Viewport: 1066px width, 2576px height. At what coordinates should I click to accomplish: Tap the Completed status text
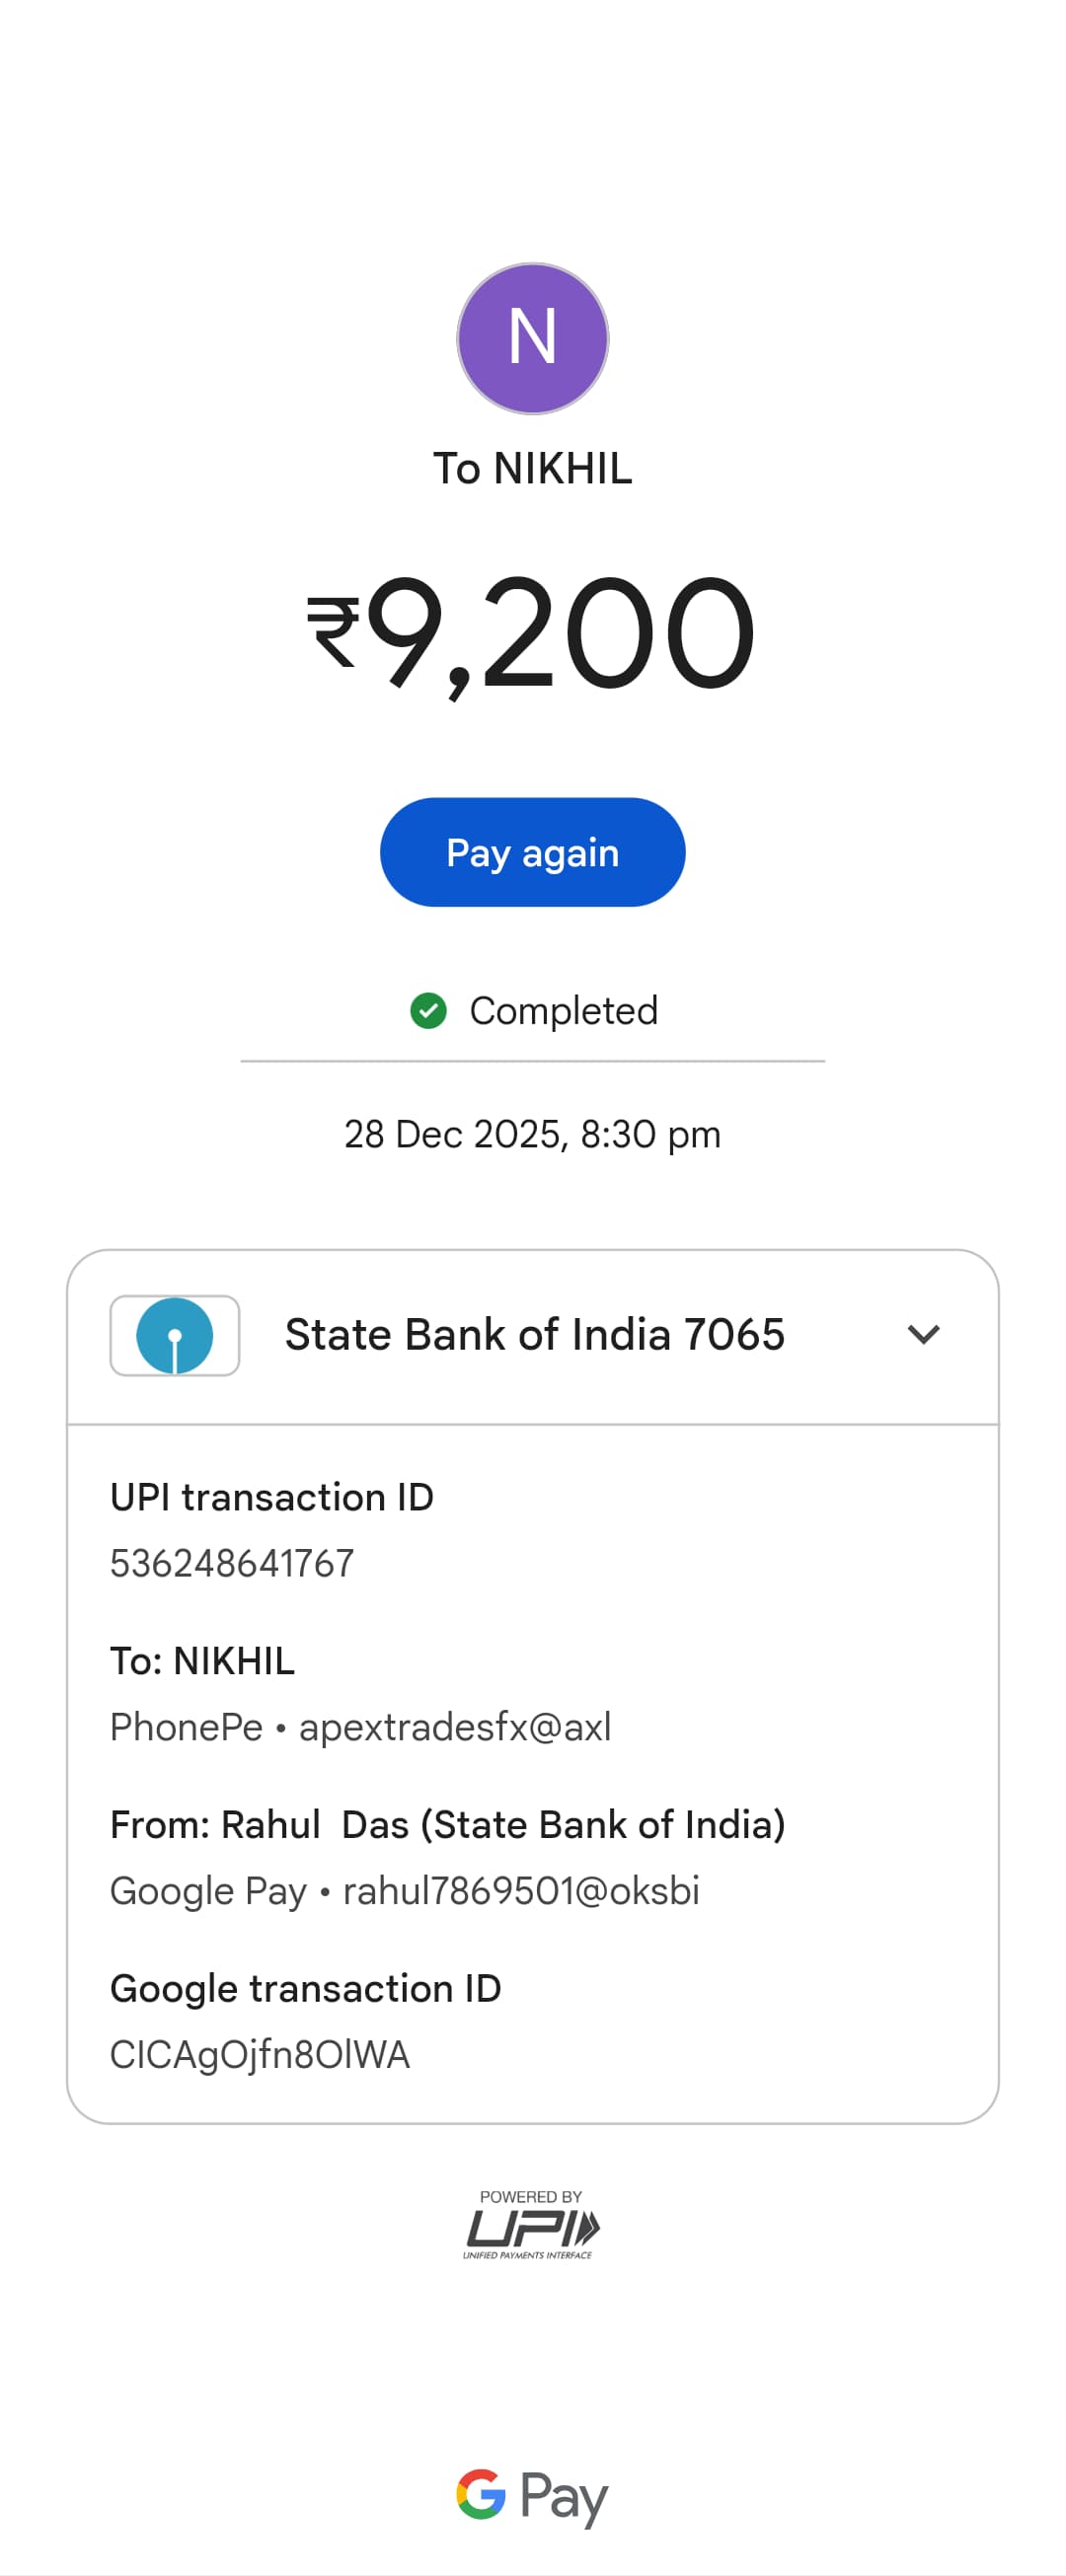coord(563,1010)
